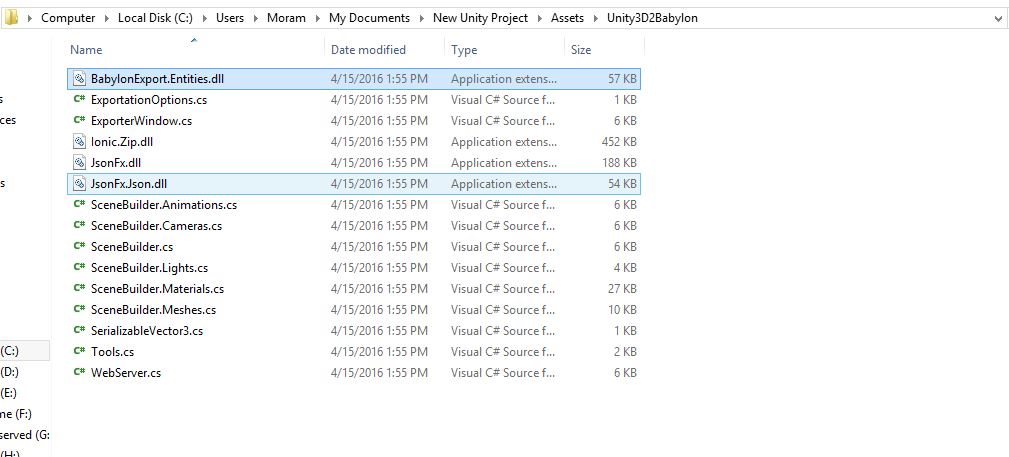Click the BabylonExport.Entities.dll file icon

pos(79,79)
